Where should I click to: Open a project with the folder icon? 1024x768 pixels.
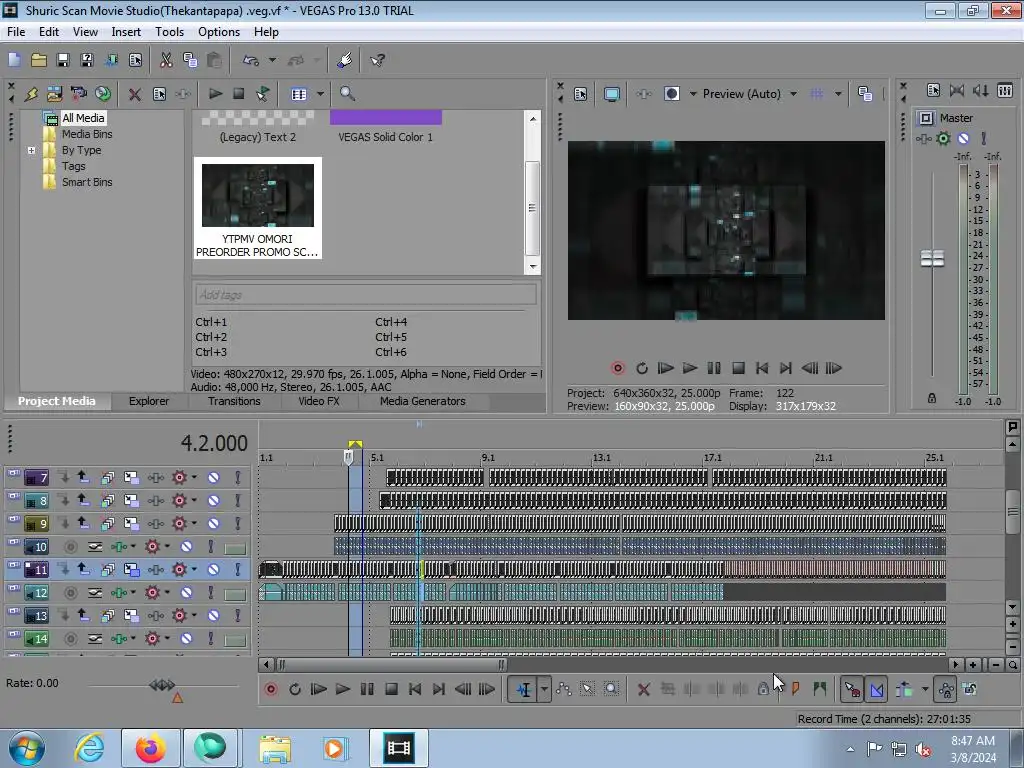click(x=39, y=60)
